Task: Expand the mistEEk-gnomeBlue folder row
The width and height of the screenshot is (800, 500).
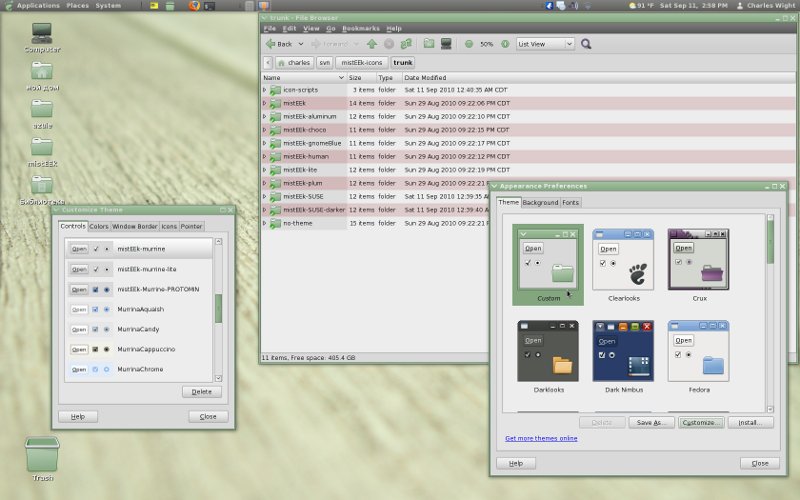Action: [x=265, y=143]
